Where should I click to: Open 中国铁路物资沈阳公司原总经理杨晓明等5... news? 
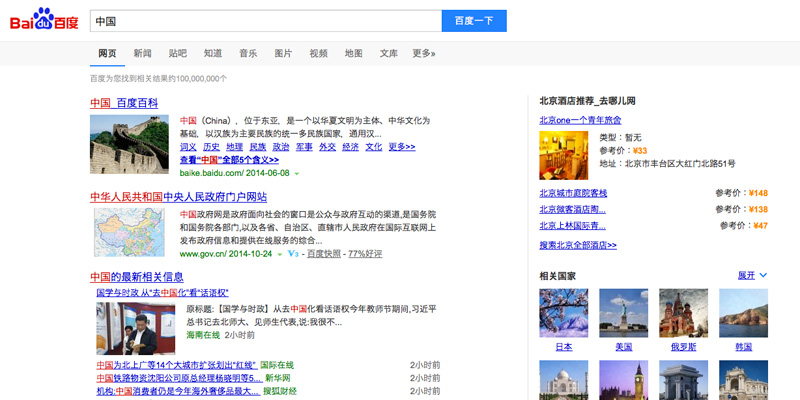tap(179, 378)
